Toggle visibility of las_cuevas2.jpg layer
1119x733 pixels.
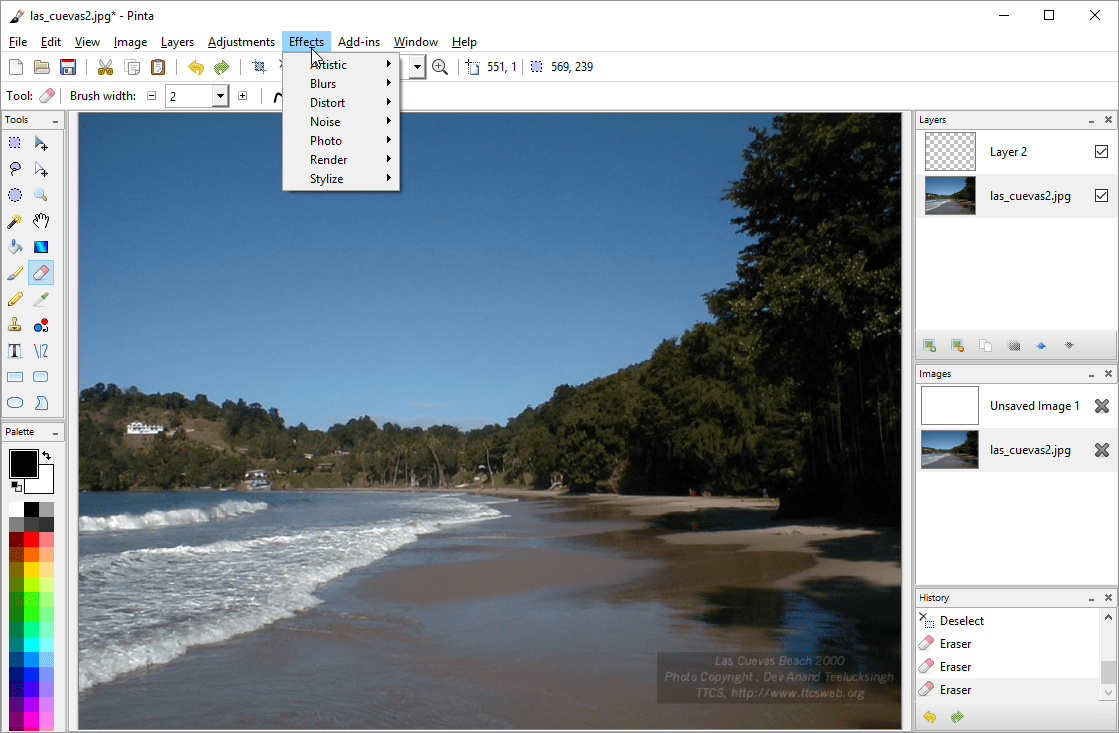1101,196
